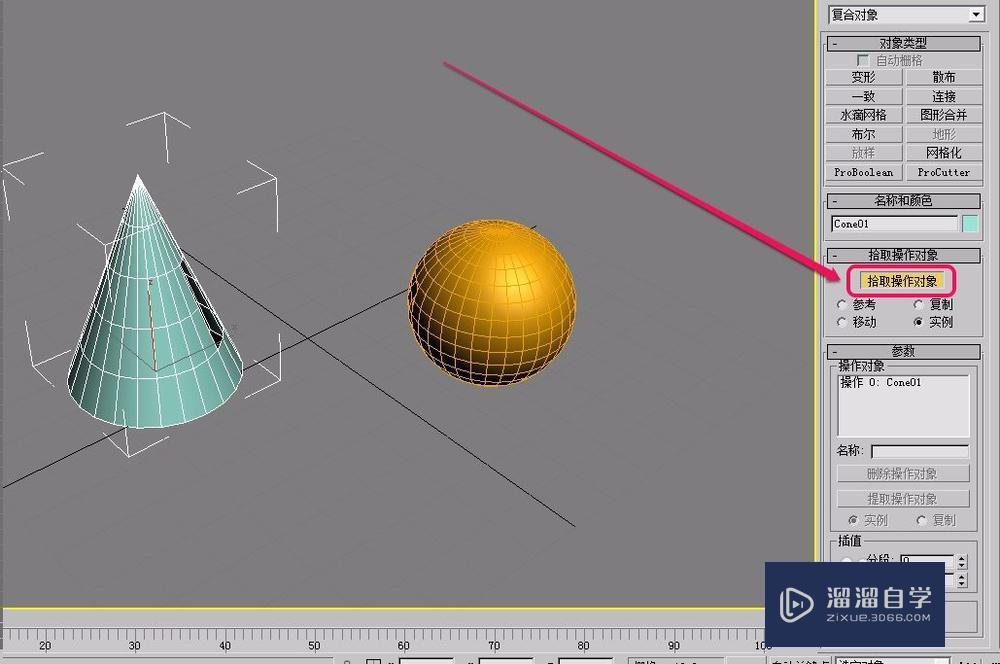Activate the ProBoolean tool
Screen dimensions: 1000x664
862,171
